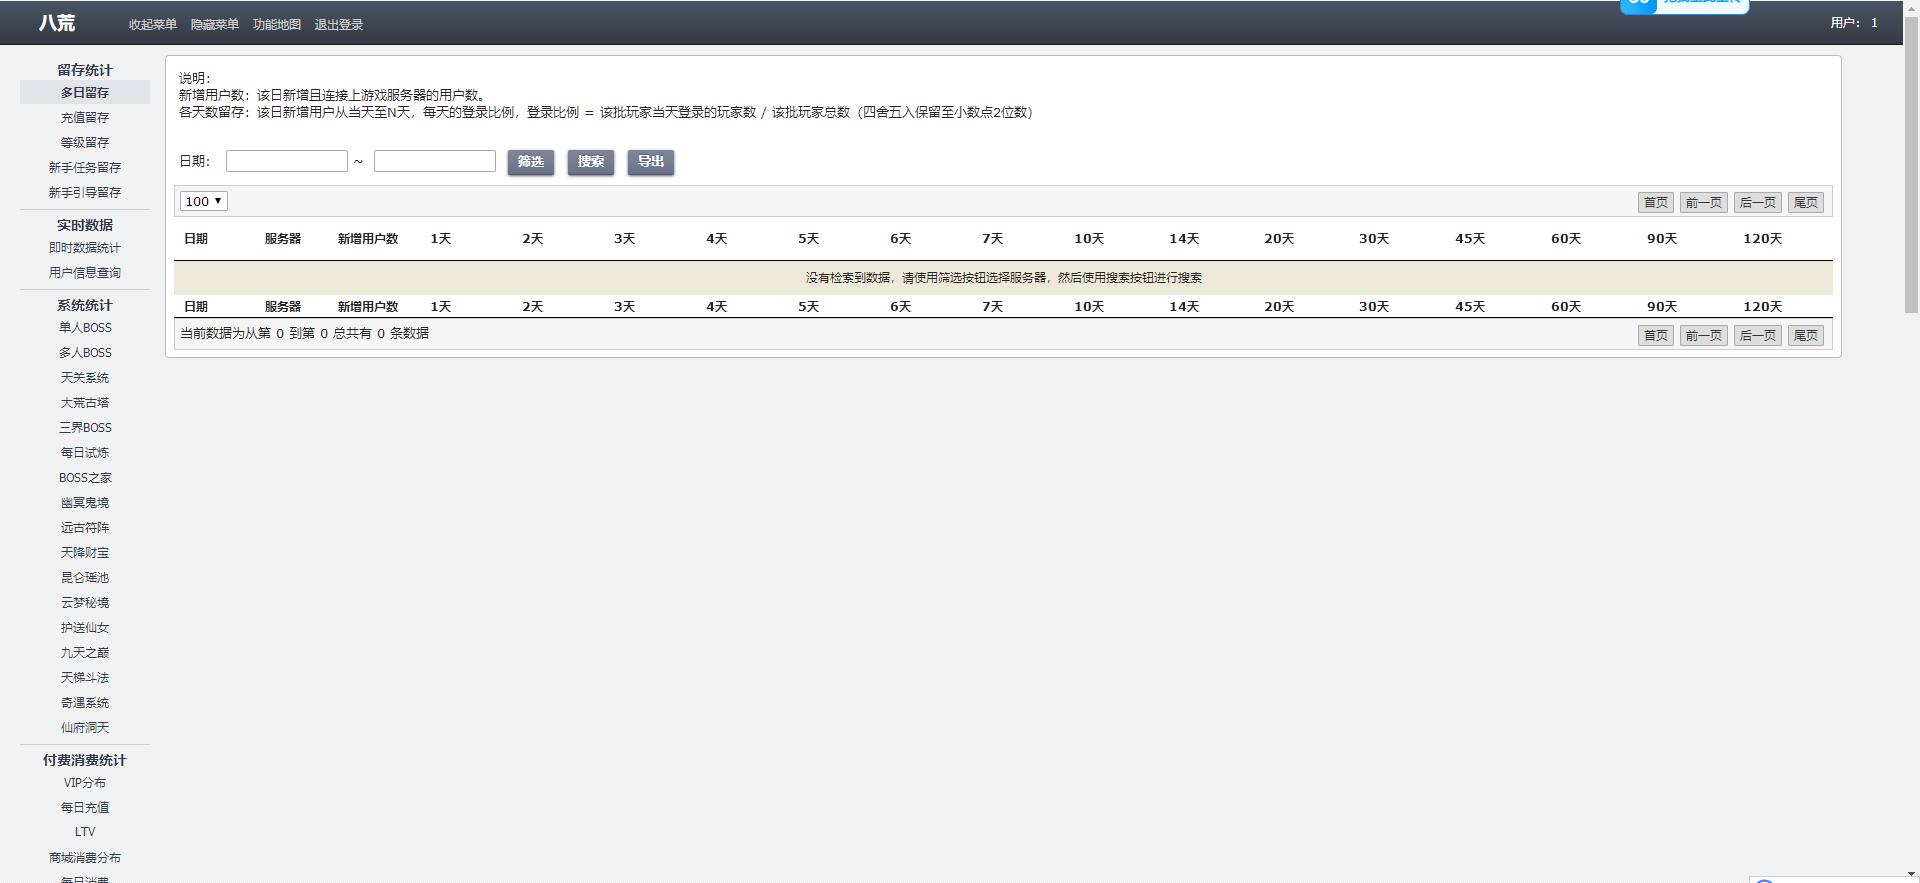
Task: View the VIP分布 report
Action: coord(85,783)
